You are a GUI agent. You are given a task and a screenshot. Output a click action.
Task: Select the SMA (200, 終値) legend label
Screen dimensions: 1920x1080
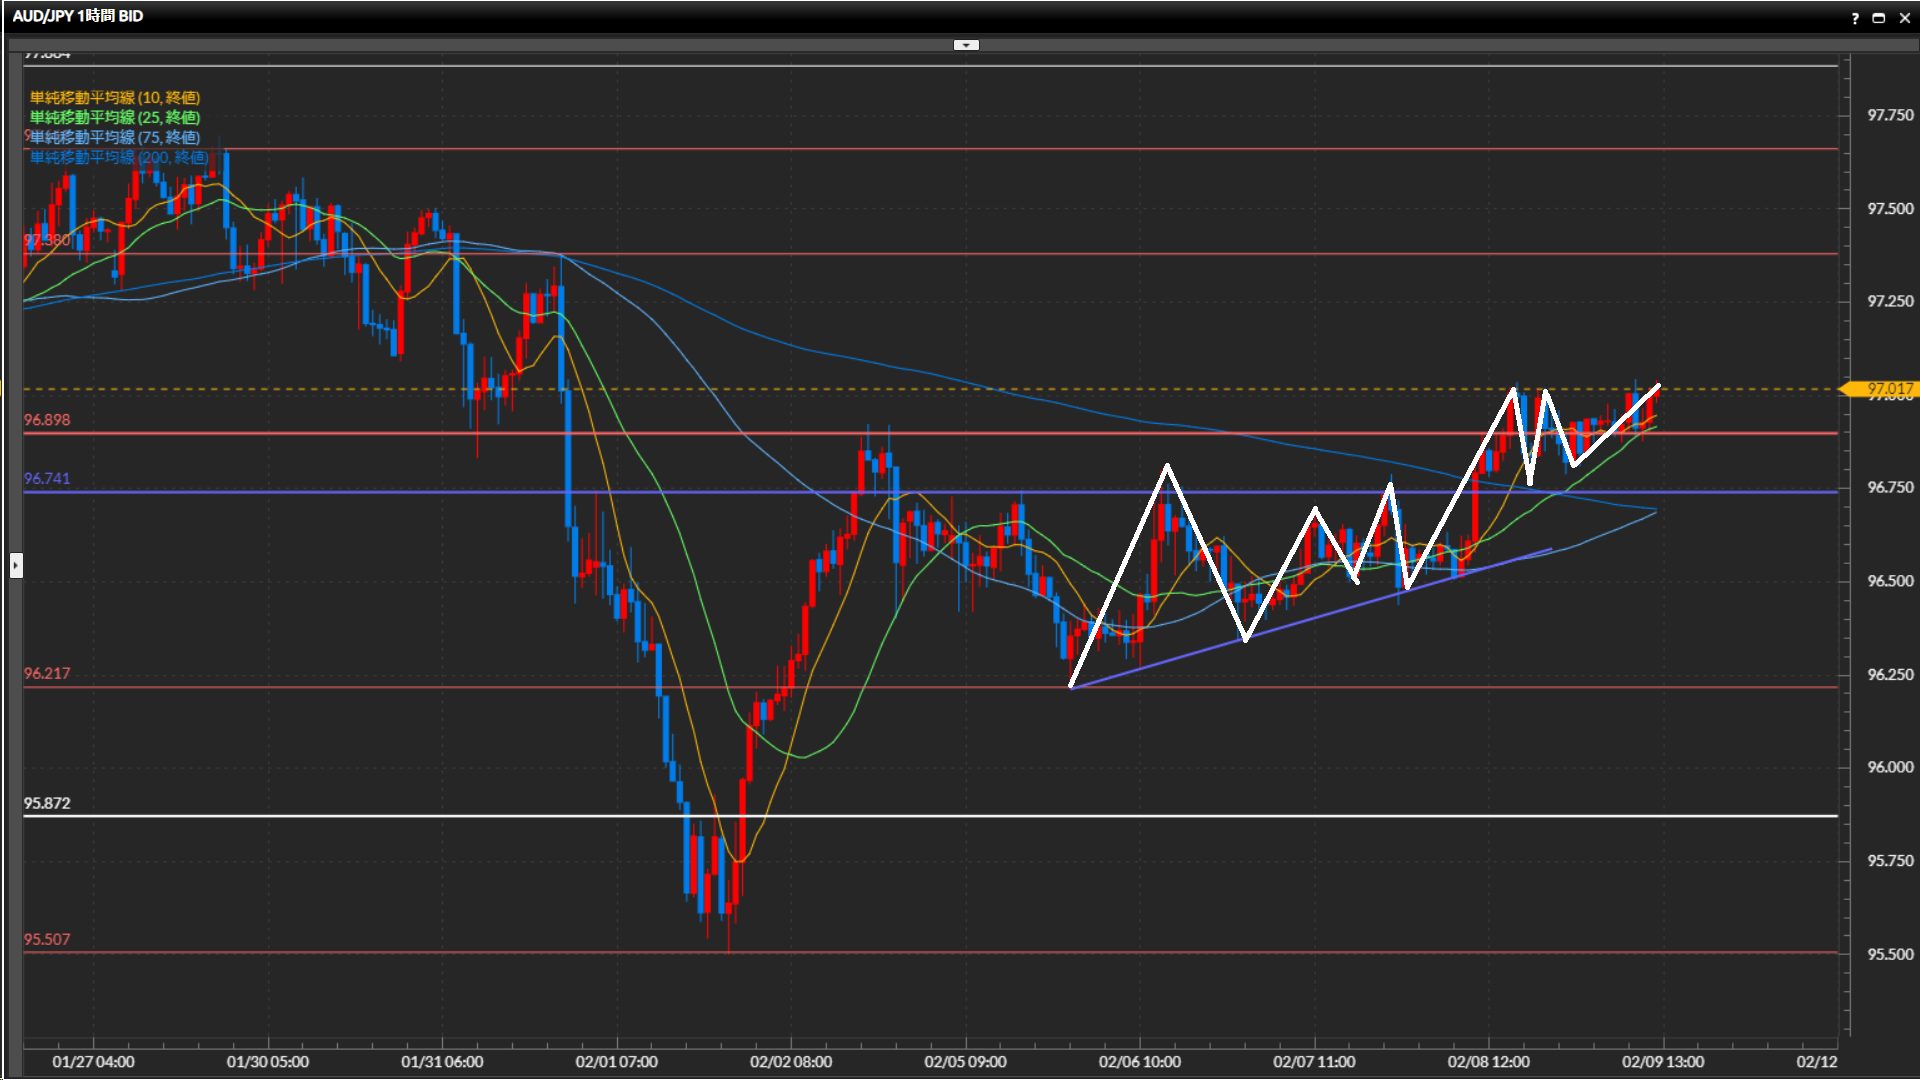(x=118, y=157)
